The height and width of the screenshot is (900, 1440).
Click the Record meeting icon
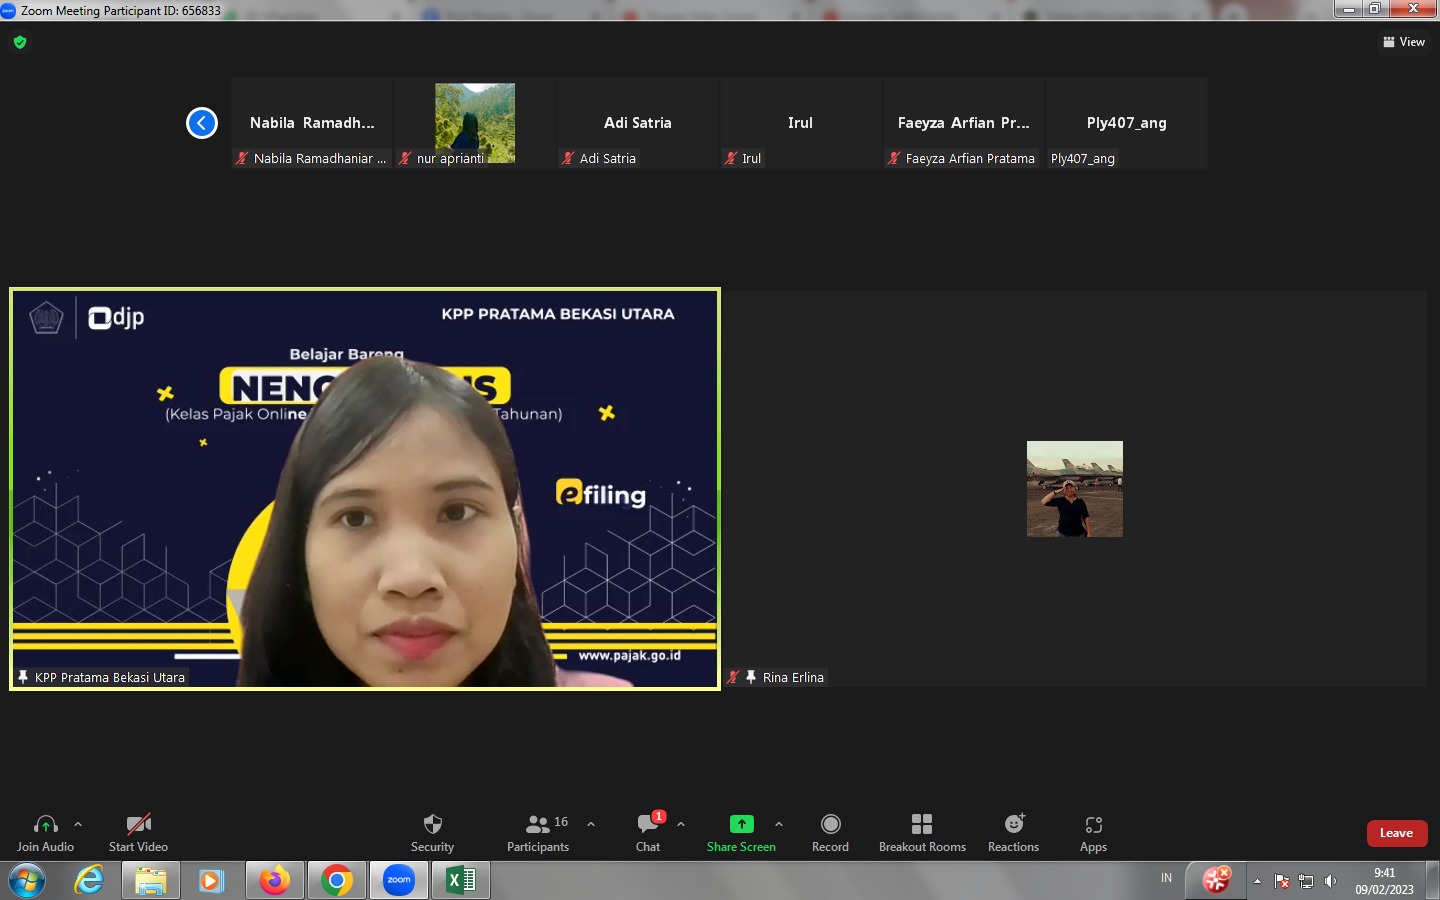pyautogui.click(x=830, y=825)
